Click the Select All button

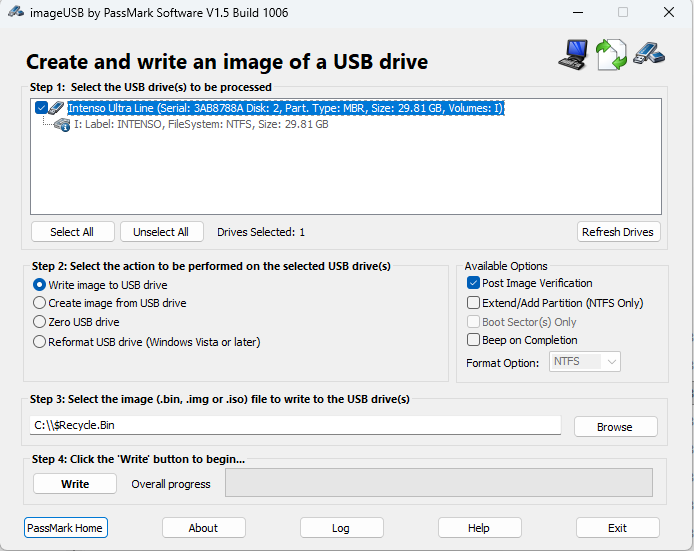coord(73,232)
